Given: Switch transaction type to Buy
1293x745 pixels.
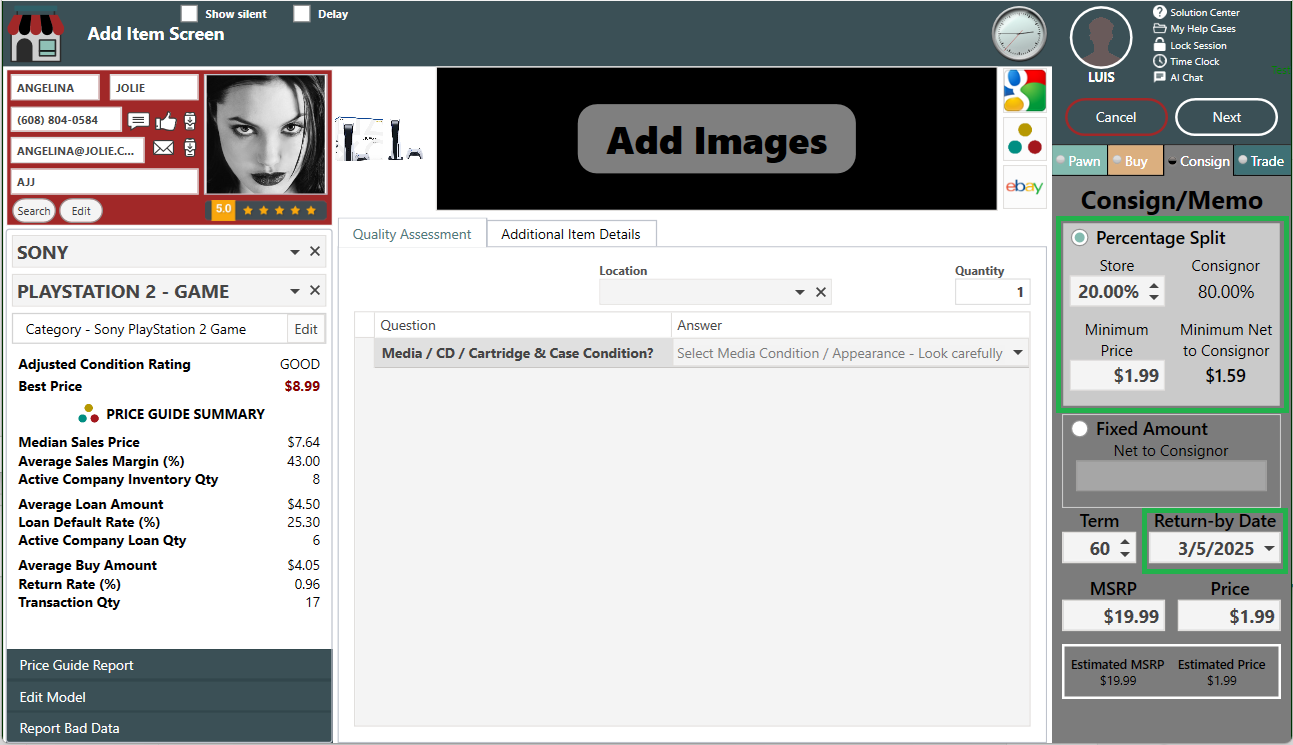Looking at the screenshot, I should [x=1135, y=161].
